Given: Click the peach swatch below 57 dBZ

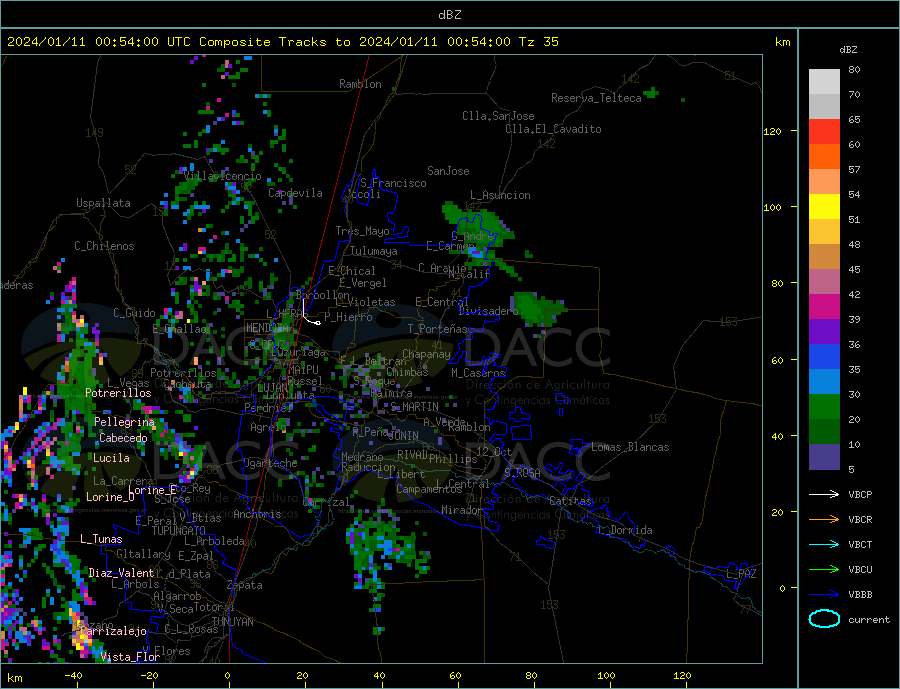Looking at the screenshot, I should (x=824, y=182).
